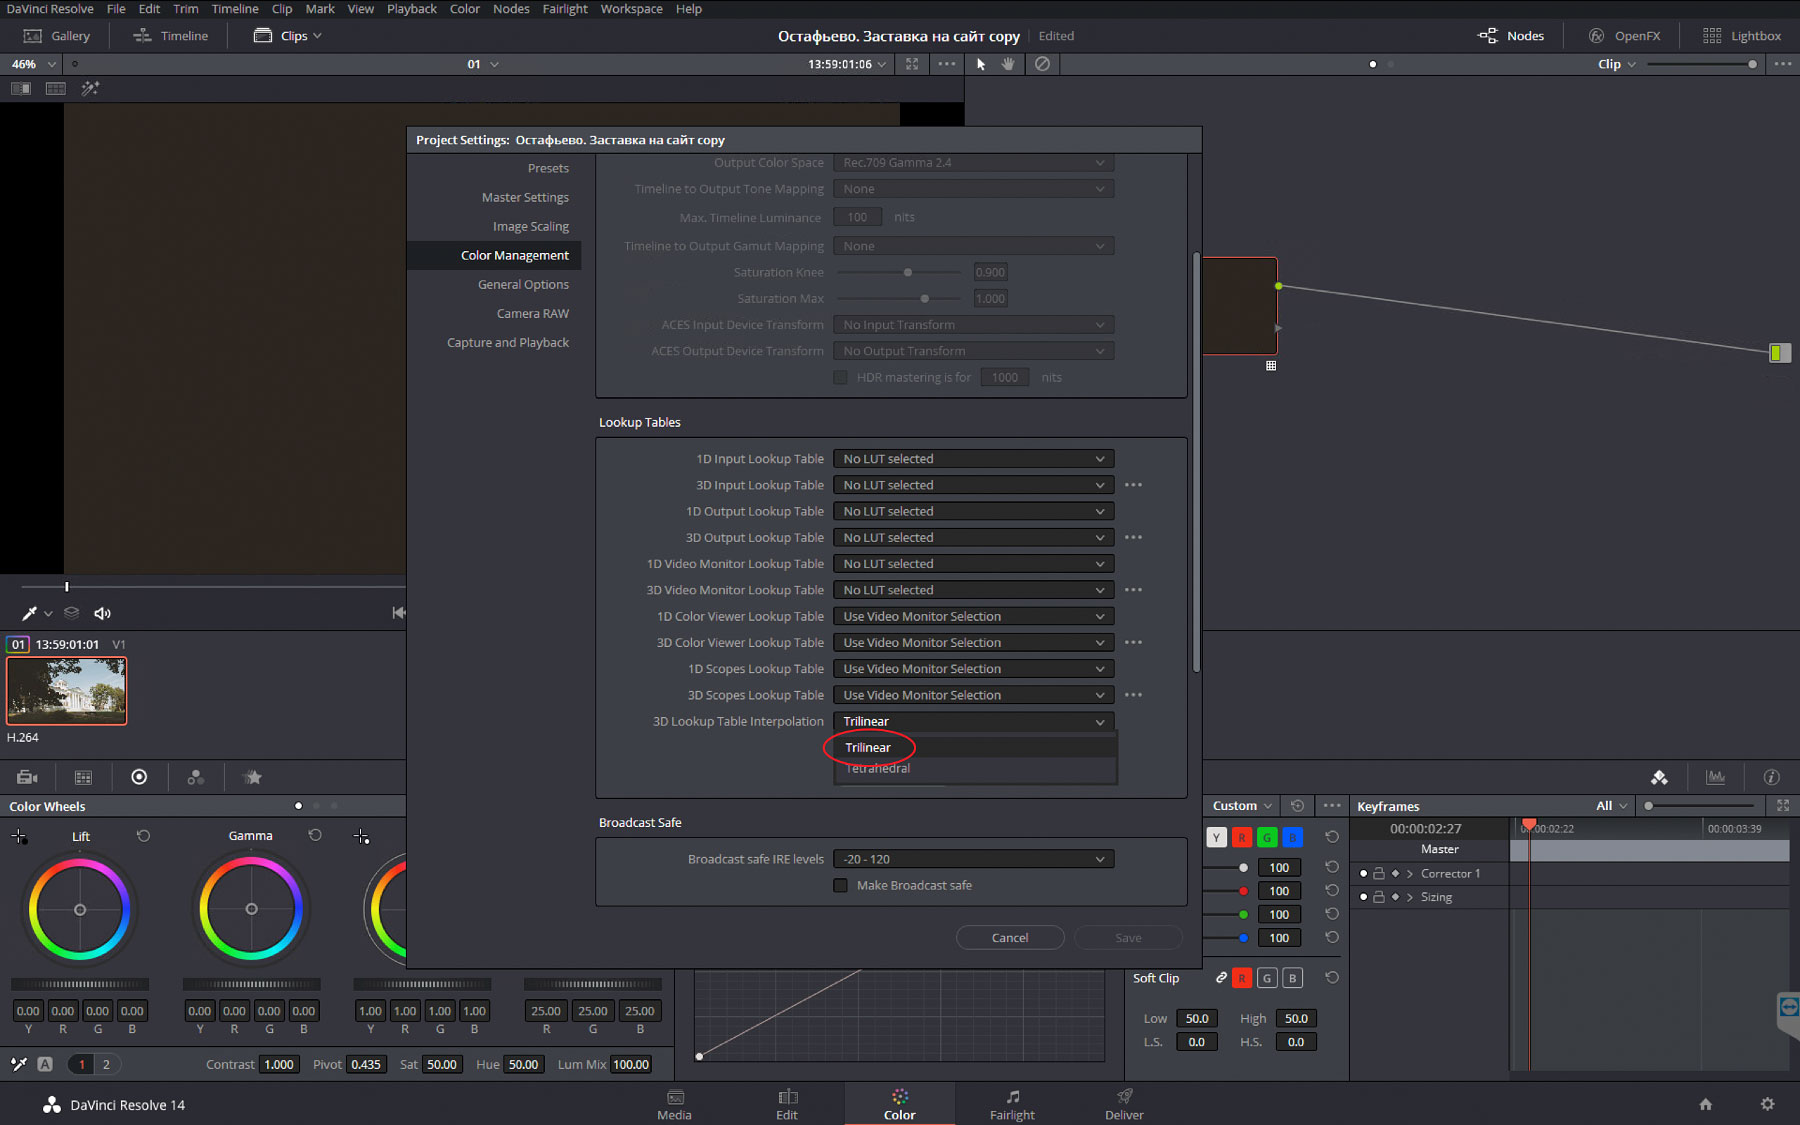Open the Clips dropdown
This screenshot has height=1125, width=1800.
coord(288,36)
